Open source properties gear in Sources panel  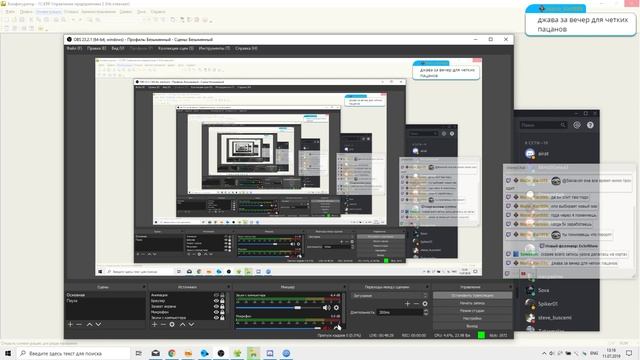pyautogui.click(x=172, y=324)
